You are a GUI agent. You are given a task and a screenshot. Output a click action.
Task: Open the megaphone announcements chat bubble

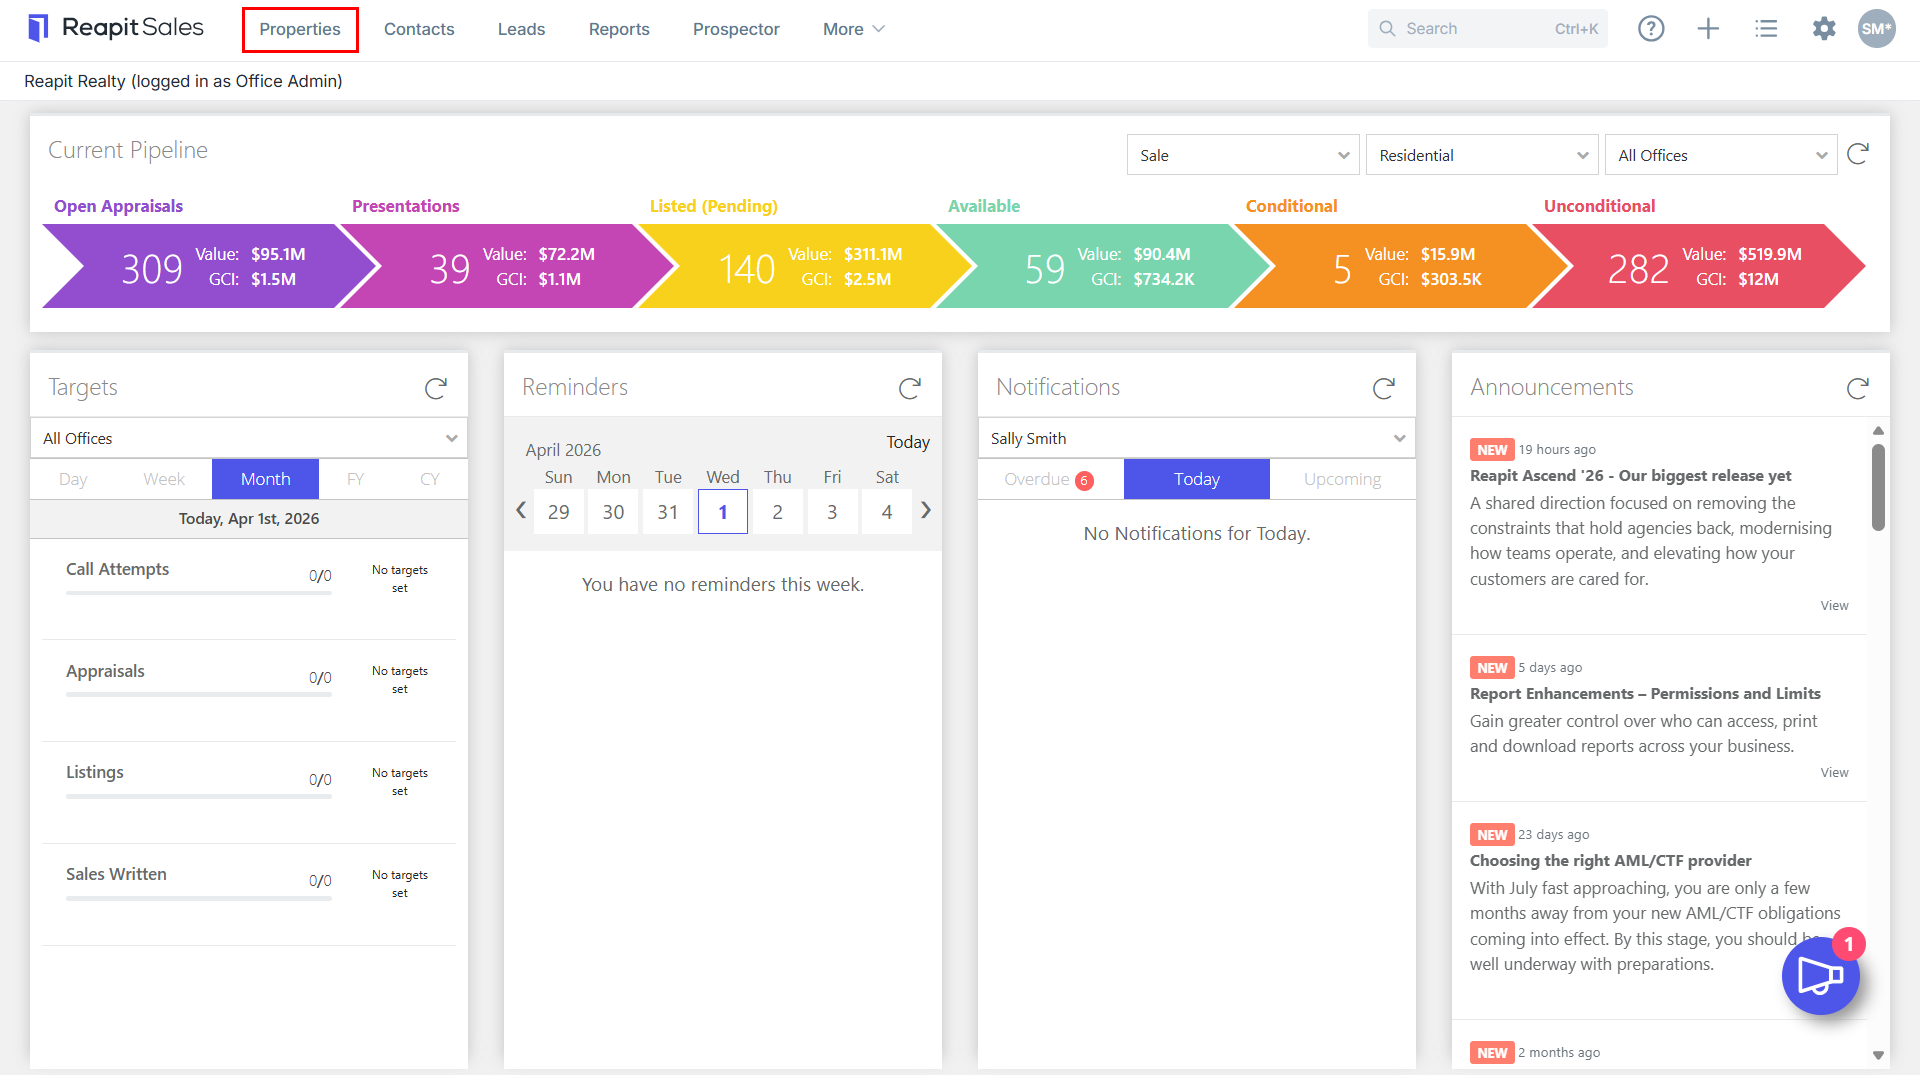click(x=1820, y=976)
